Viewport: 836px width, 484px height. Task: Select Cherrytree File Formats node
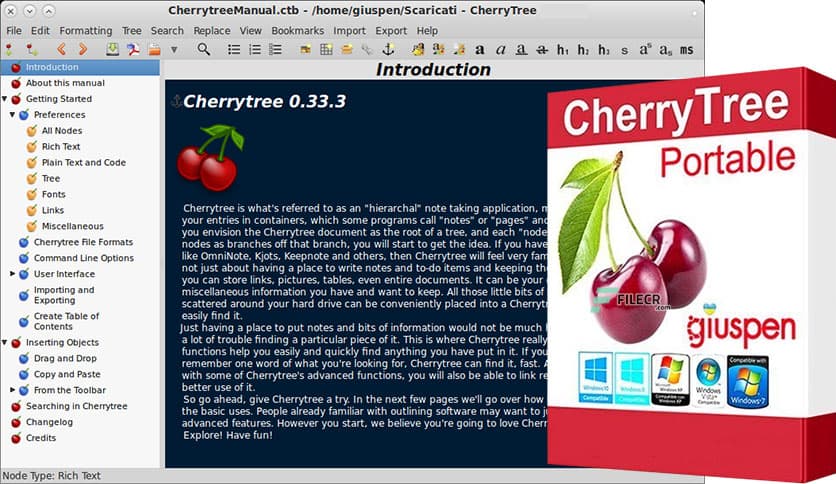(83, 242)
